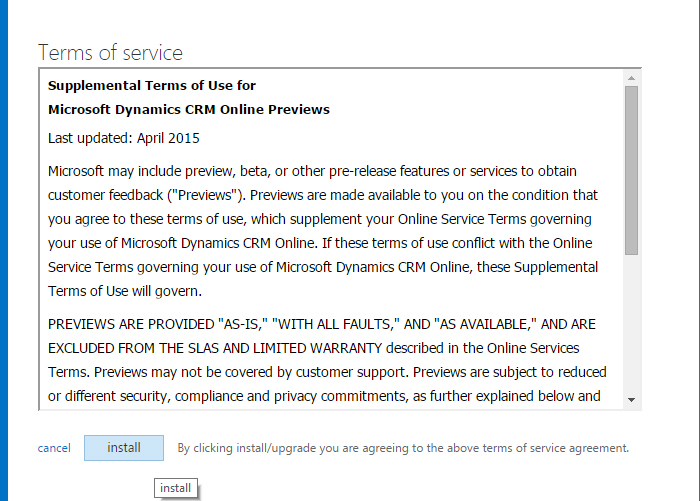Image resolution: width=700 pixels, height=501 pixels.
Task: Click the cancel link
Action: pos(54,448)
